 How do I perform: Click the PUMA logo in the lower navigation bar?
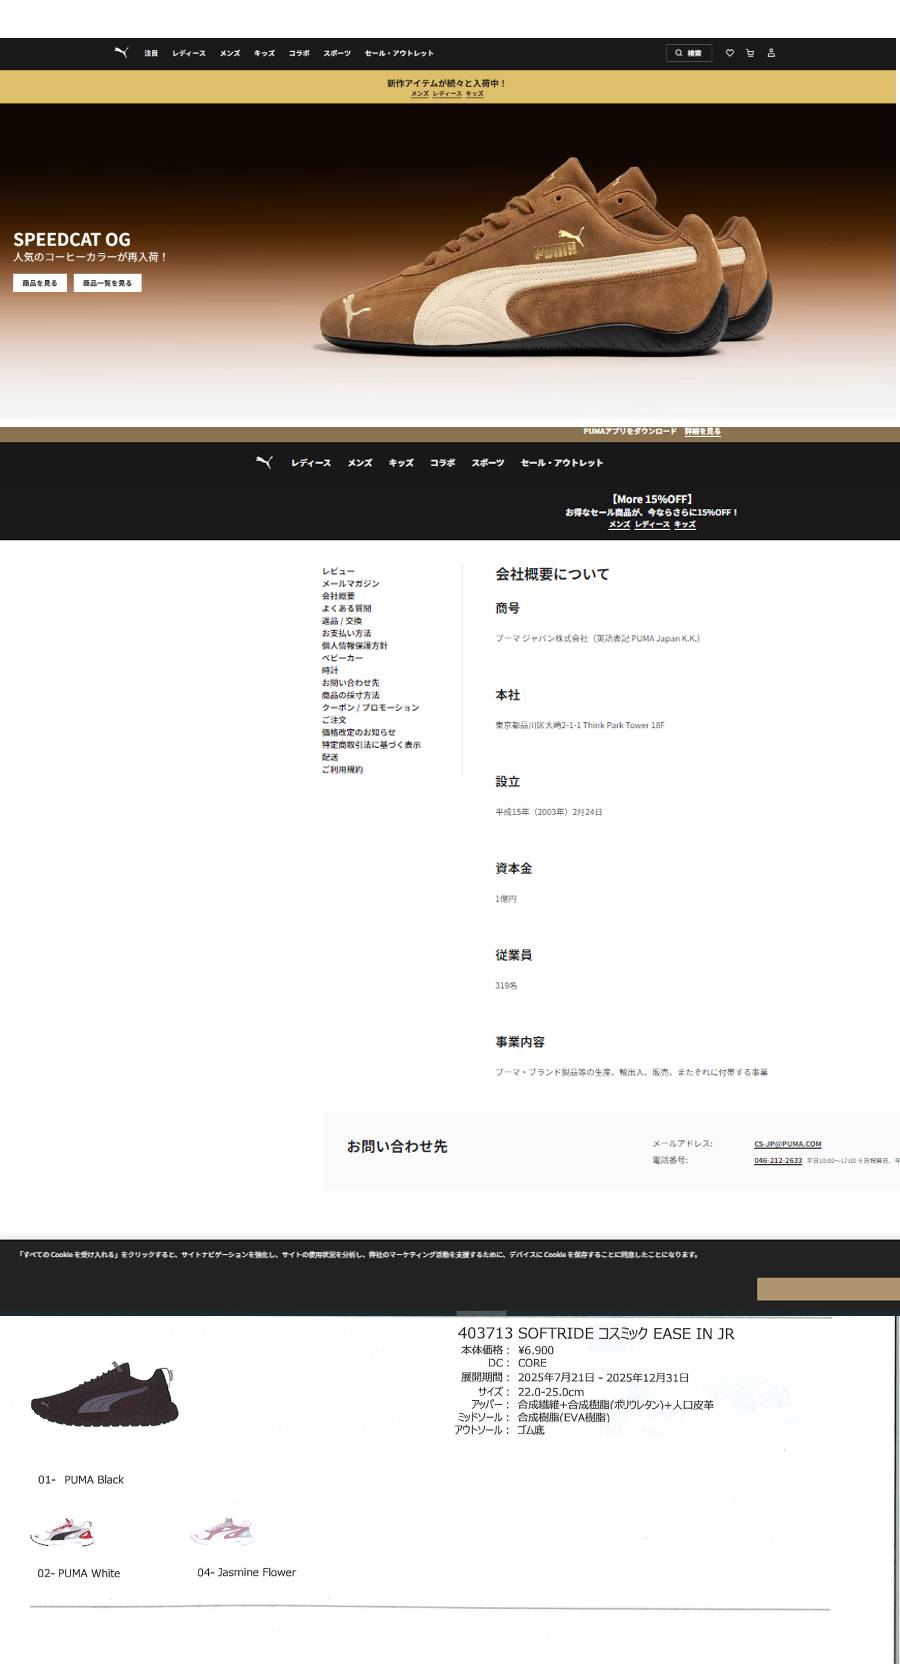click(x=264, y=462)
